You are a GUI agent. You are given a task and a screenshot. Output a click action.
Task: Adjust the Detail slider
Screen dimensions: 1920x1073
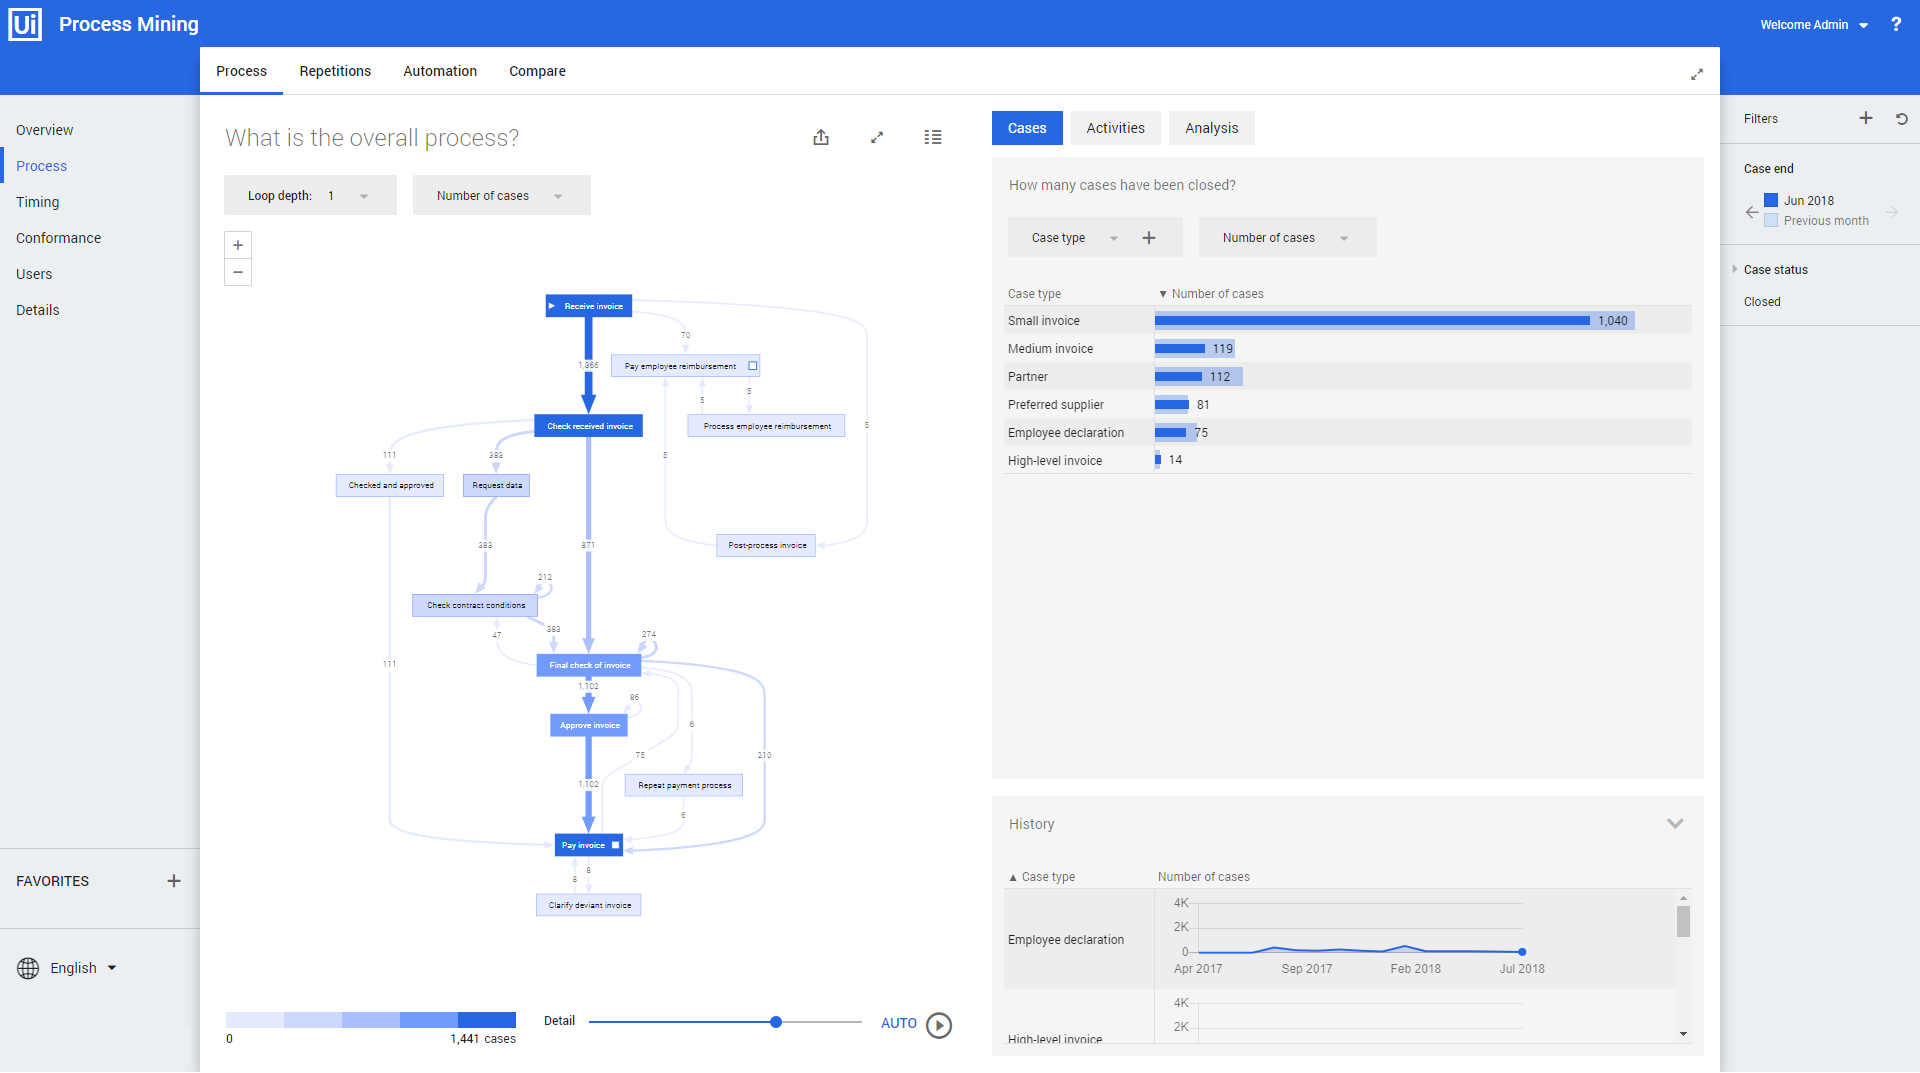pos(776,1022)
